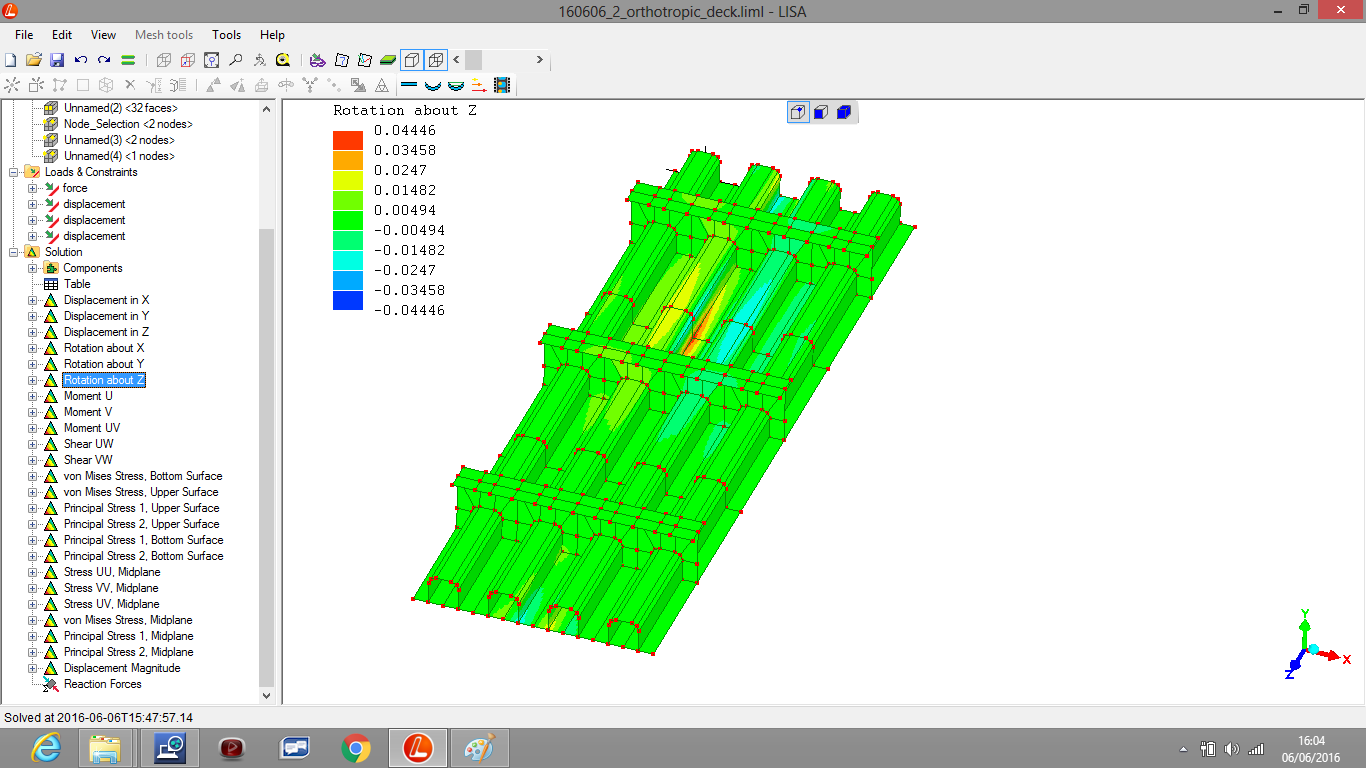Click the red 0.04446 legend swatch

(348, 140)
